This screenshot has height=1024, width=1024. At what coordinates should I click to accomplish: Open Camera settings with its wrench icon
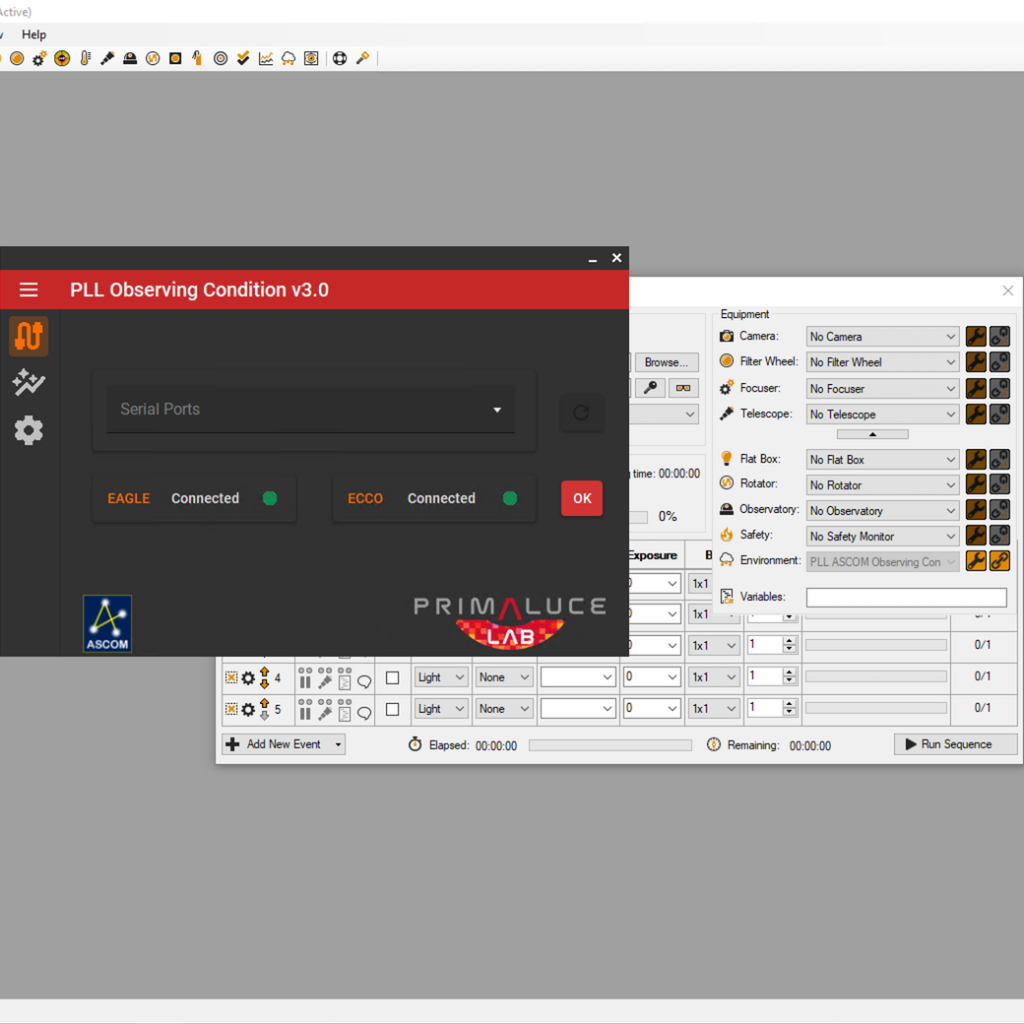coord(975,336)
